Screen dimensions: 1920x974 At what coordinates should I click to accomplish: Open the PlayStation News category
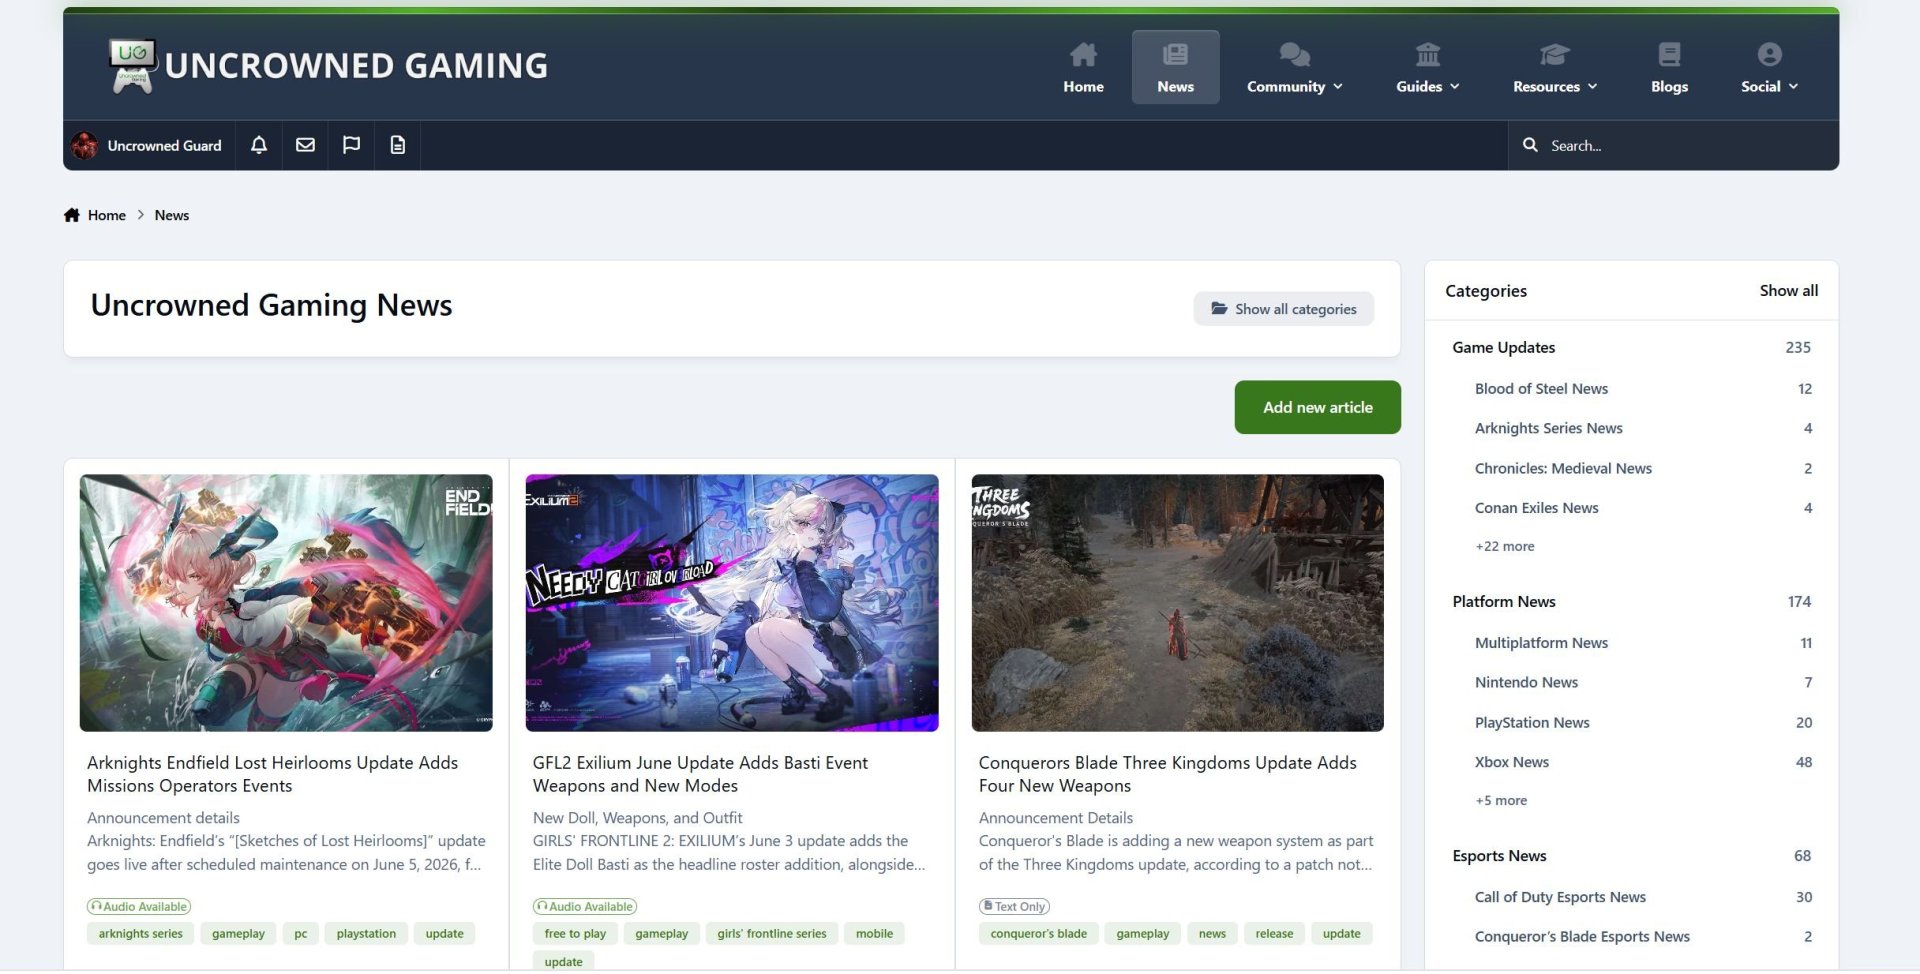pos(1532,723)
